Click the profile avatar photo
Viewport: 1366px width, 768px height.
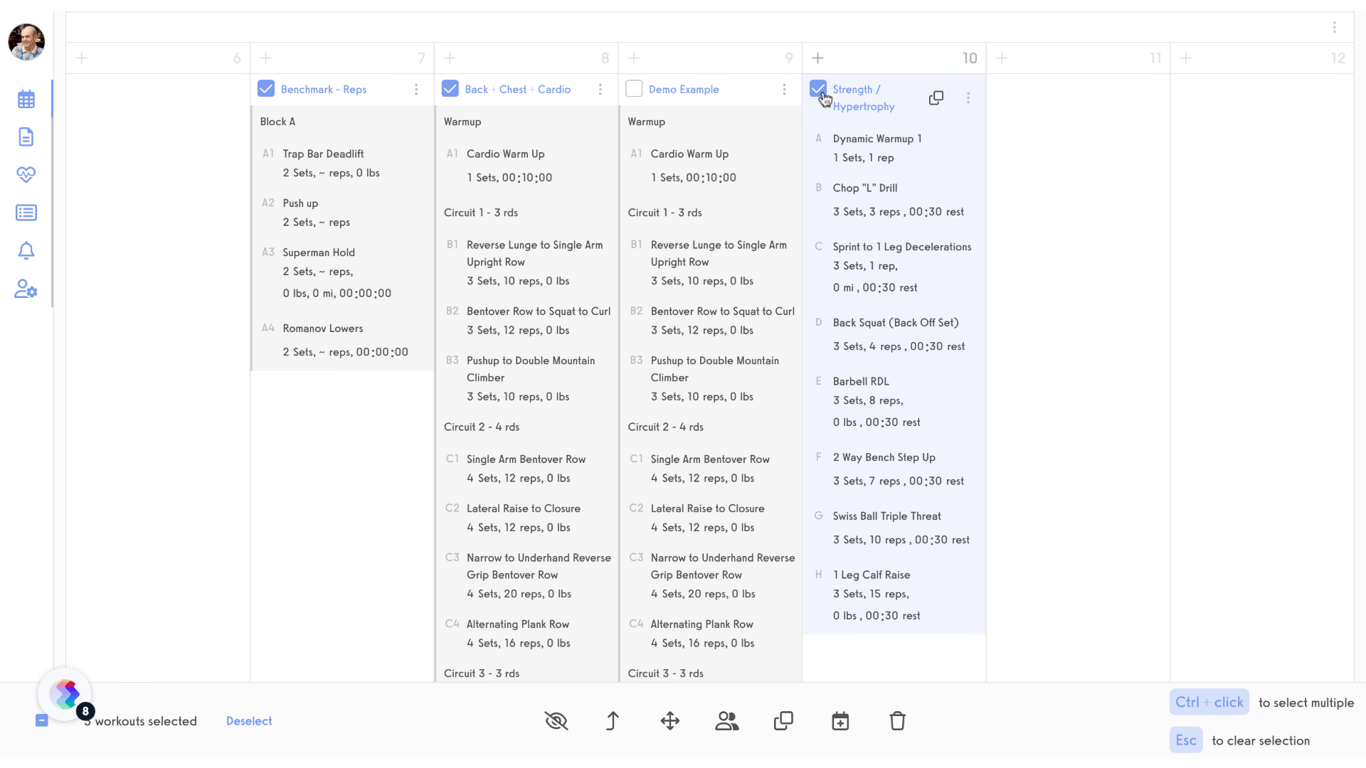tap(26, 42)
